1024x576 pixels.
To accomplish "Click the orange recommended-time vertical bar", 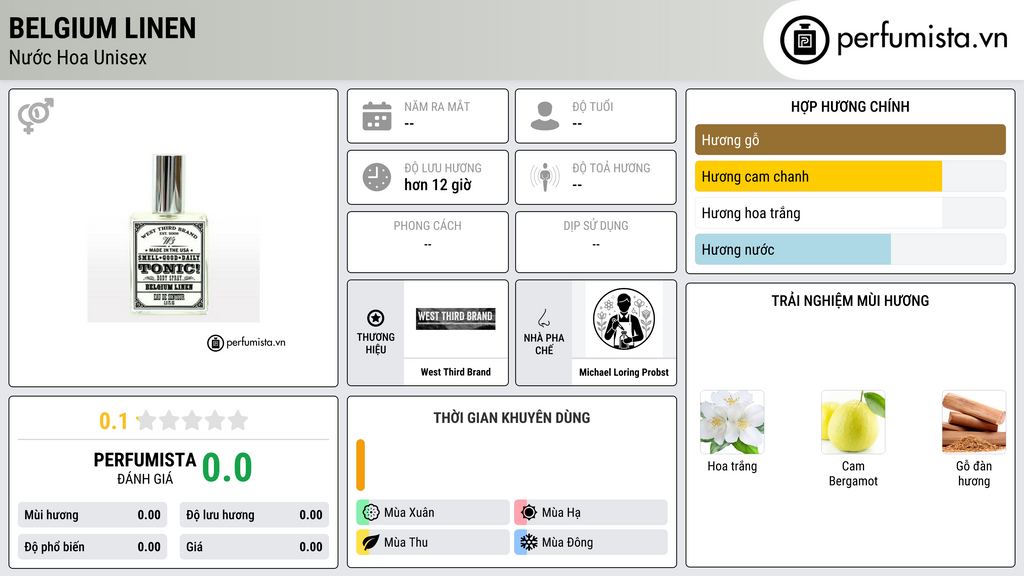I will pos(360,465).
